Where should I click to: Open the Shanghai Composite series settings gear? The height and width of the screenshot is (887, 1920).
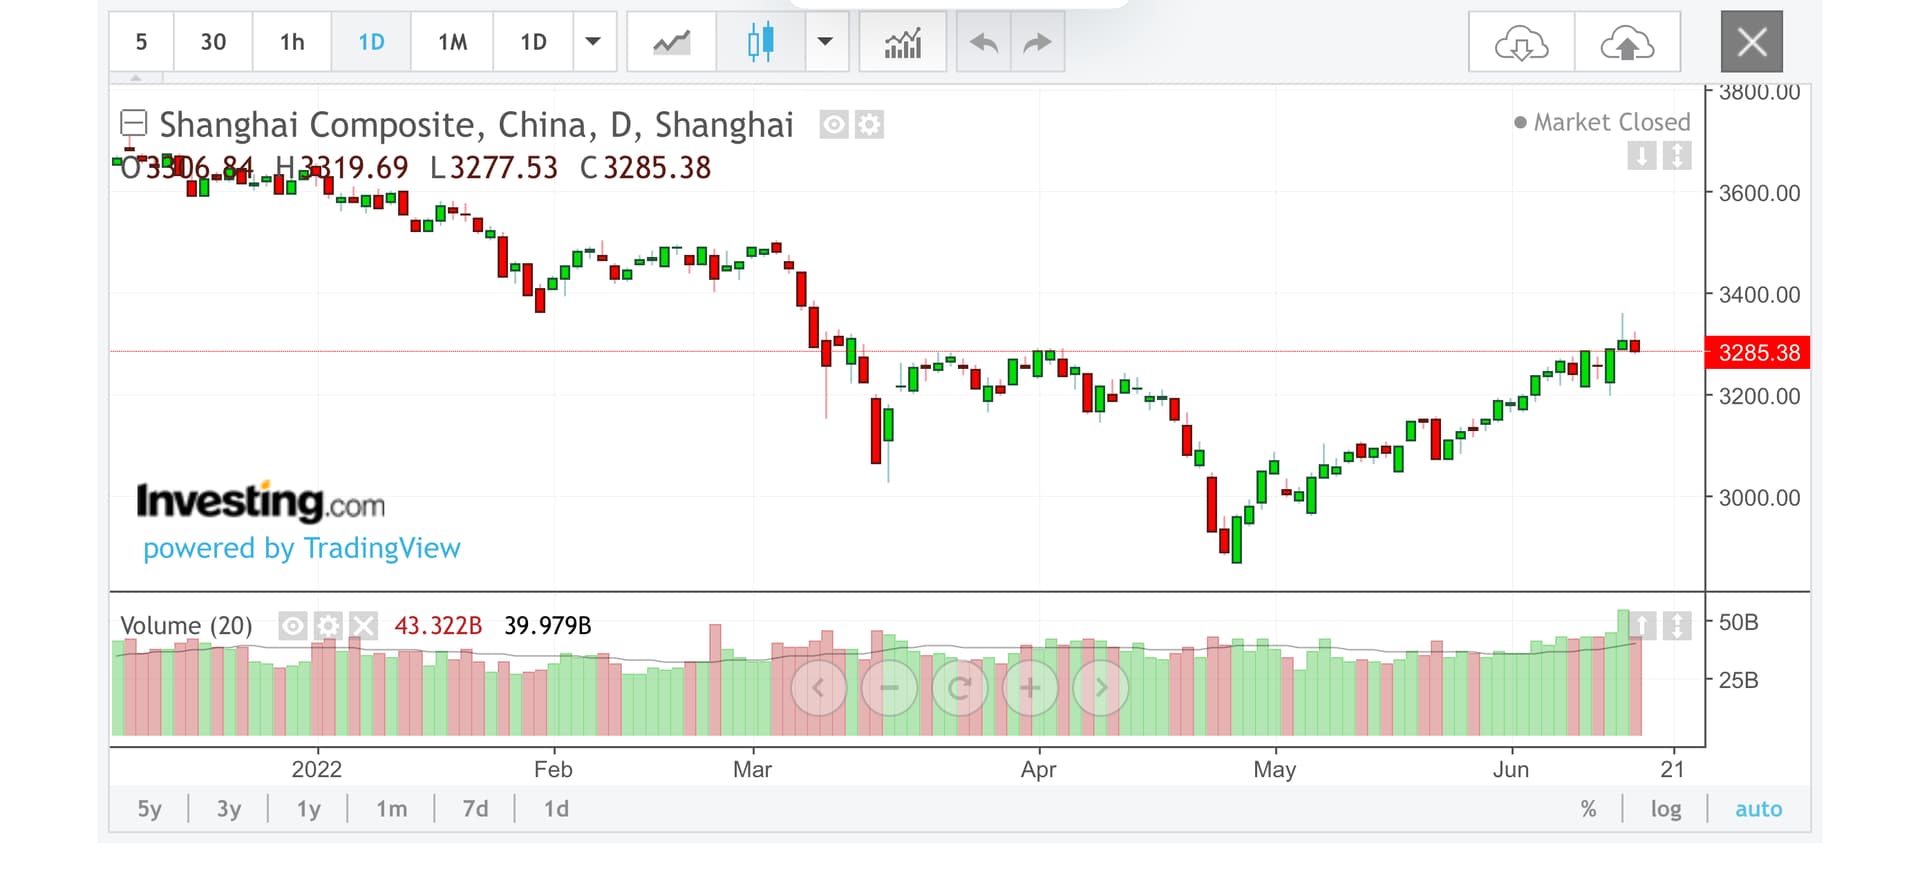coord(870,125)
